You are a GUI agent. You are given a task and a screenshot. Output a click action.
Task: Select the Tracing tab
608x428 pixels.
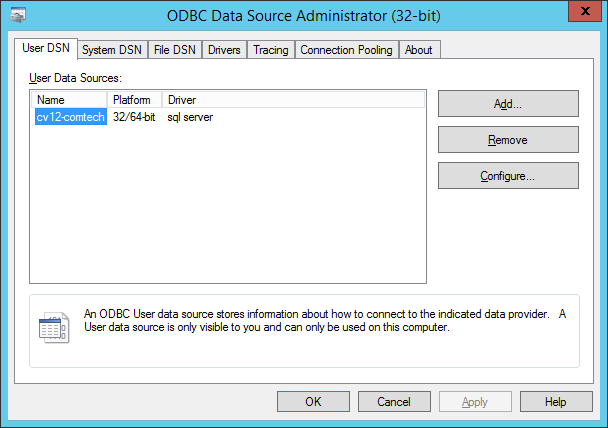point(271,50)
